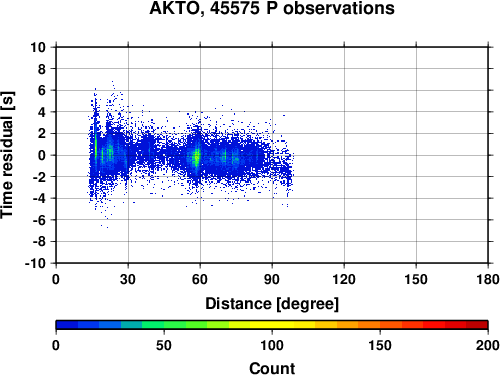Click the dense cluster near 60 degrees

tap(197, 157)
